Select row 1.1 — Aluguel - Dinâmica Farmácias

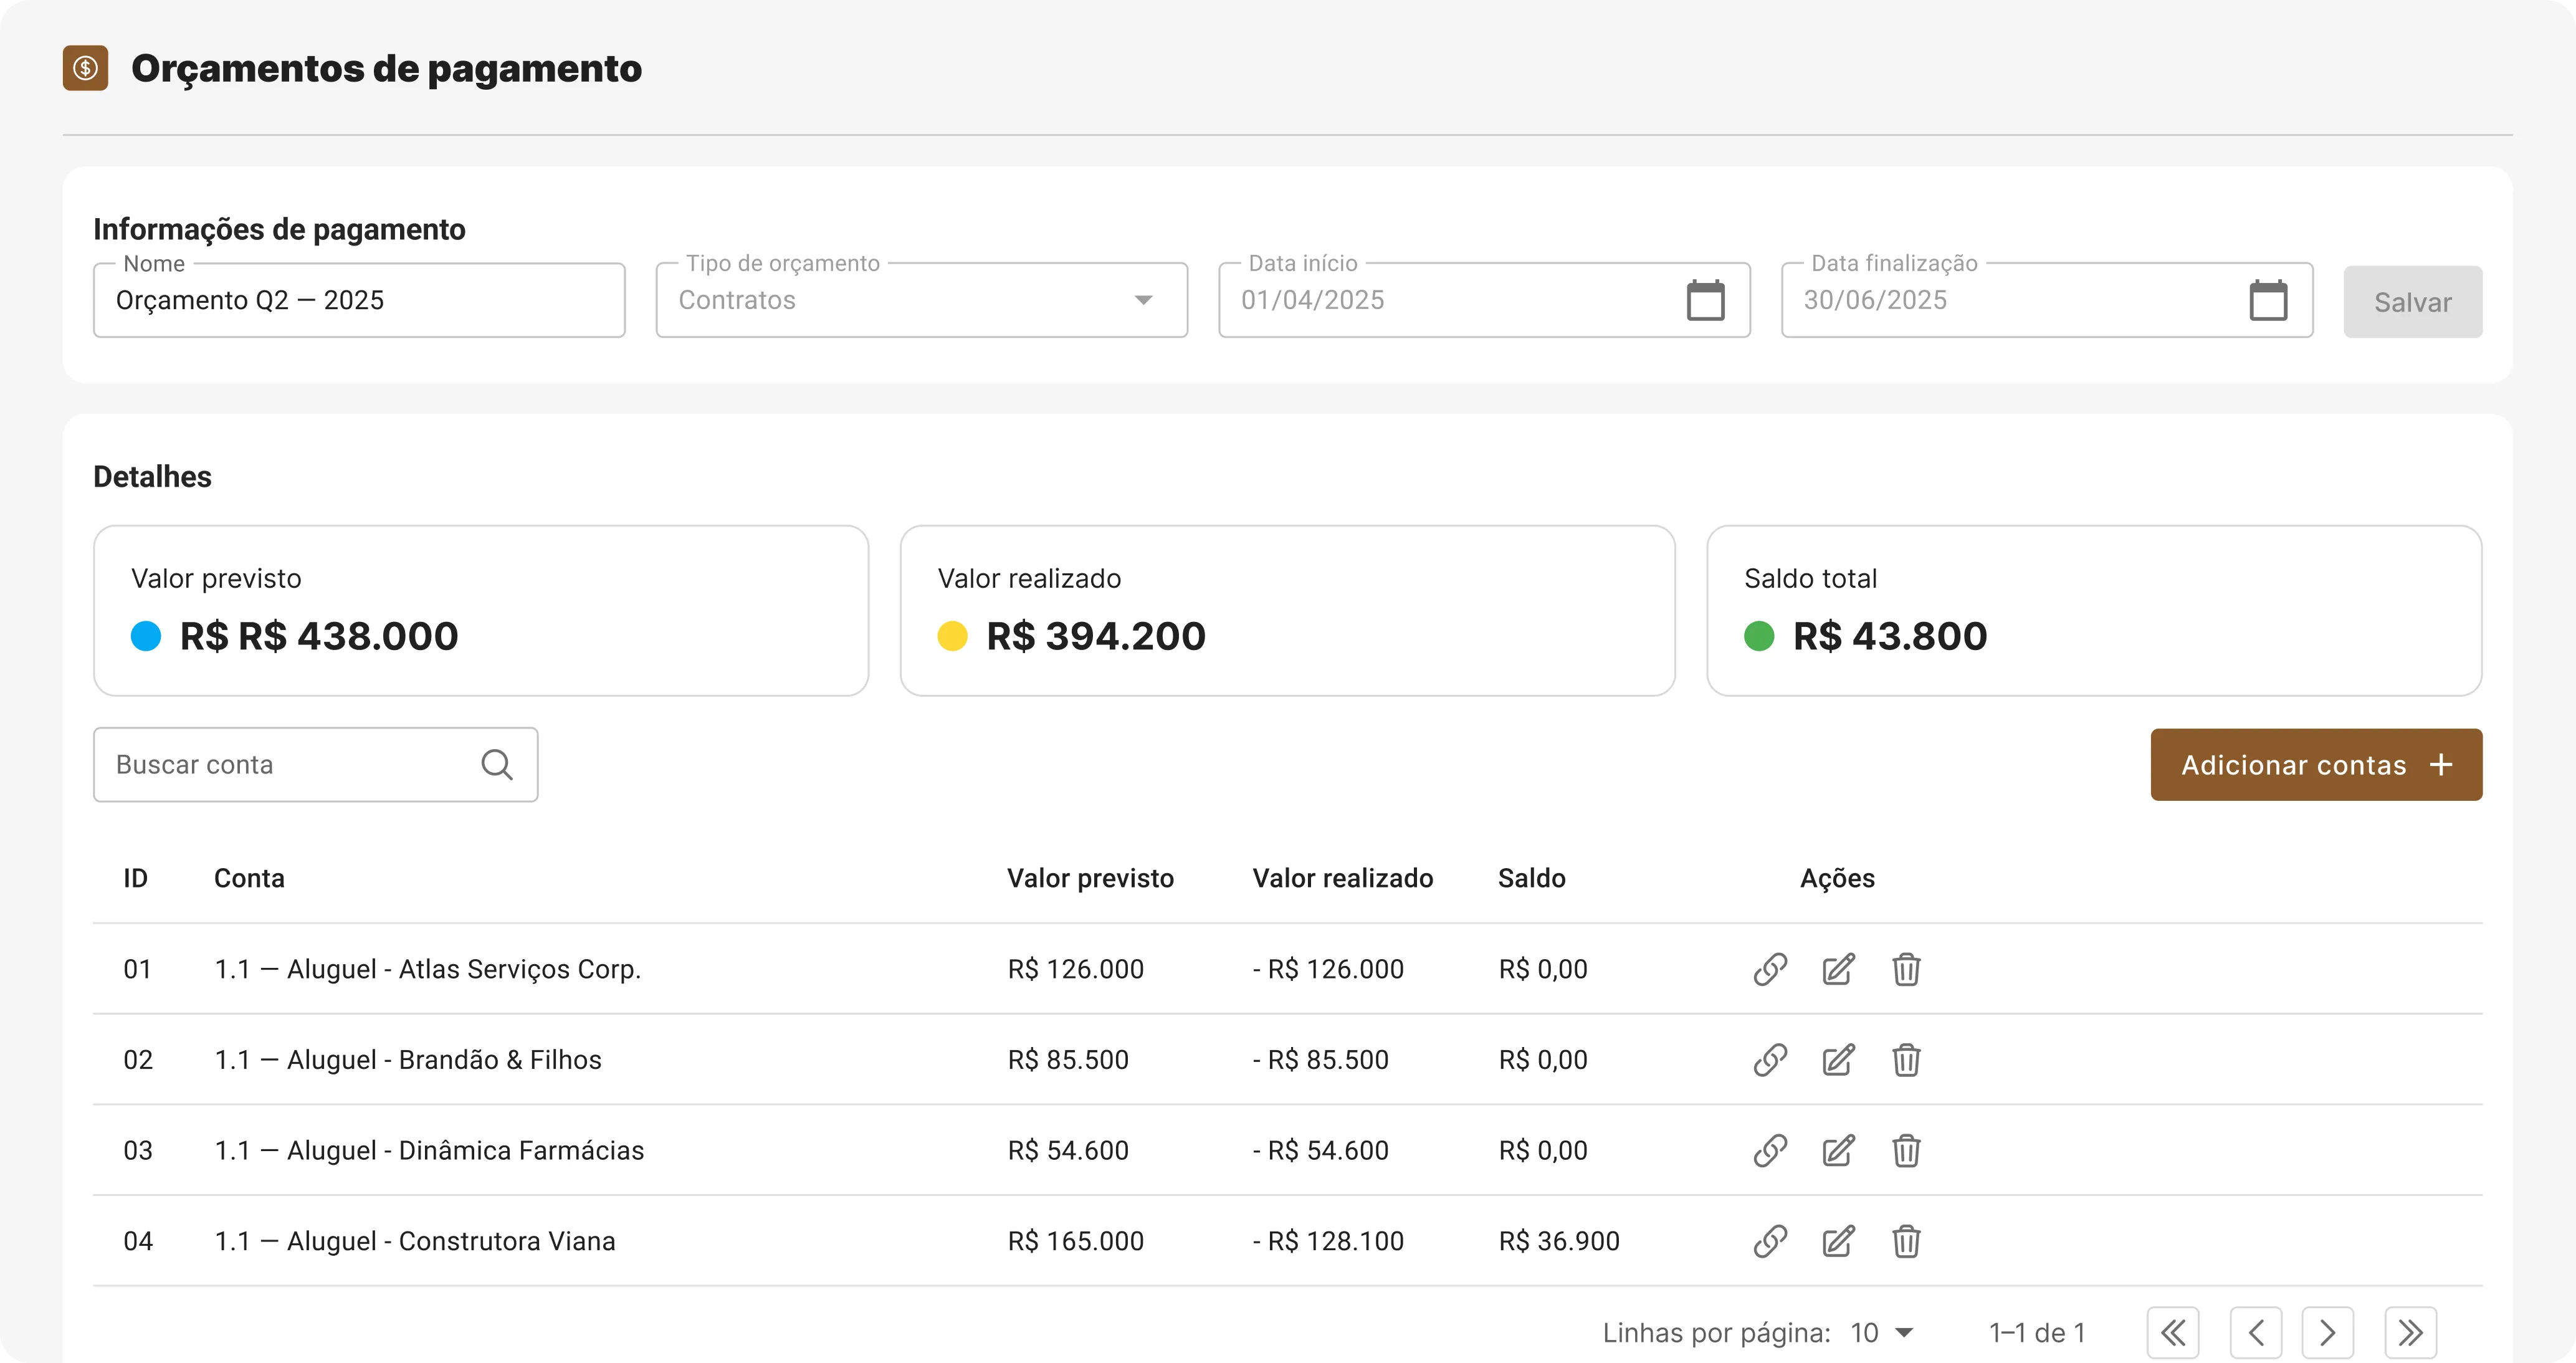coord(1287,1150)
